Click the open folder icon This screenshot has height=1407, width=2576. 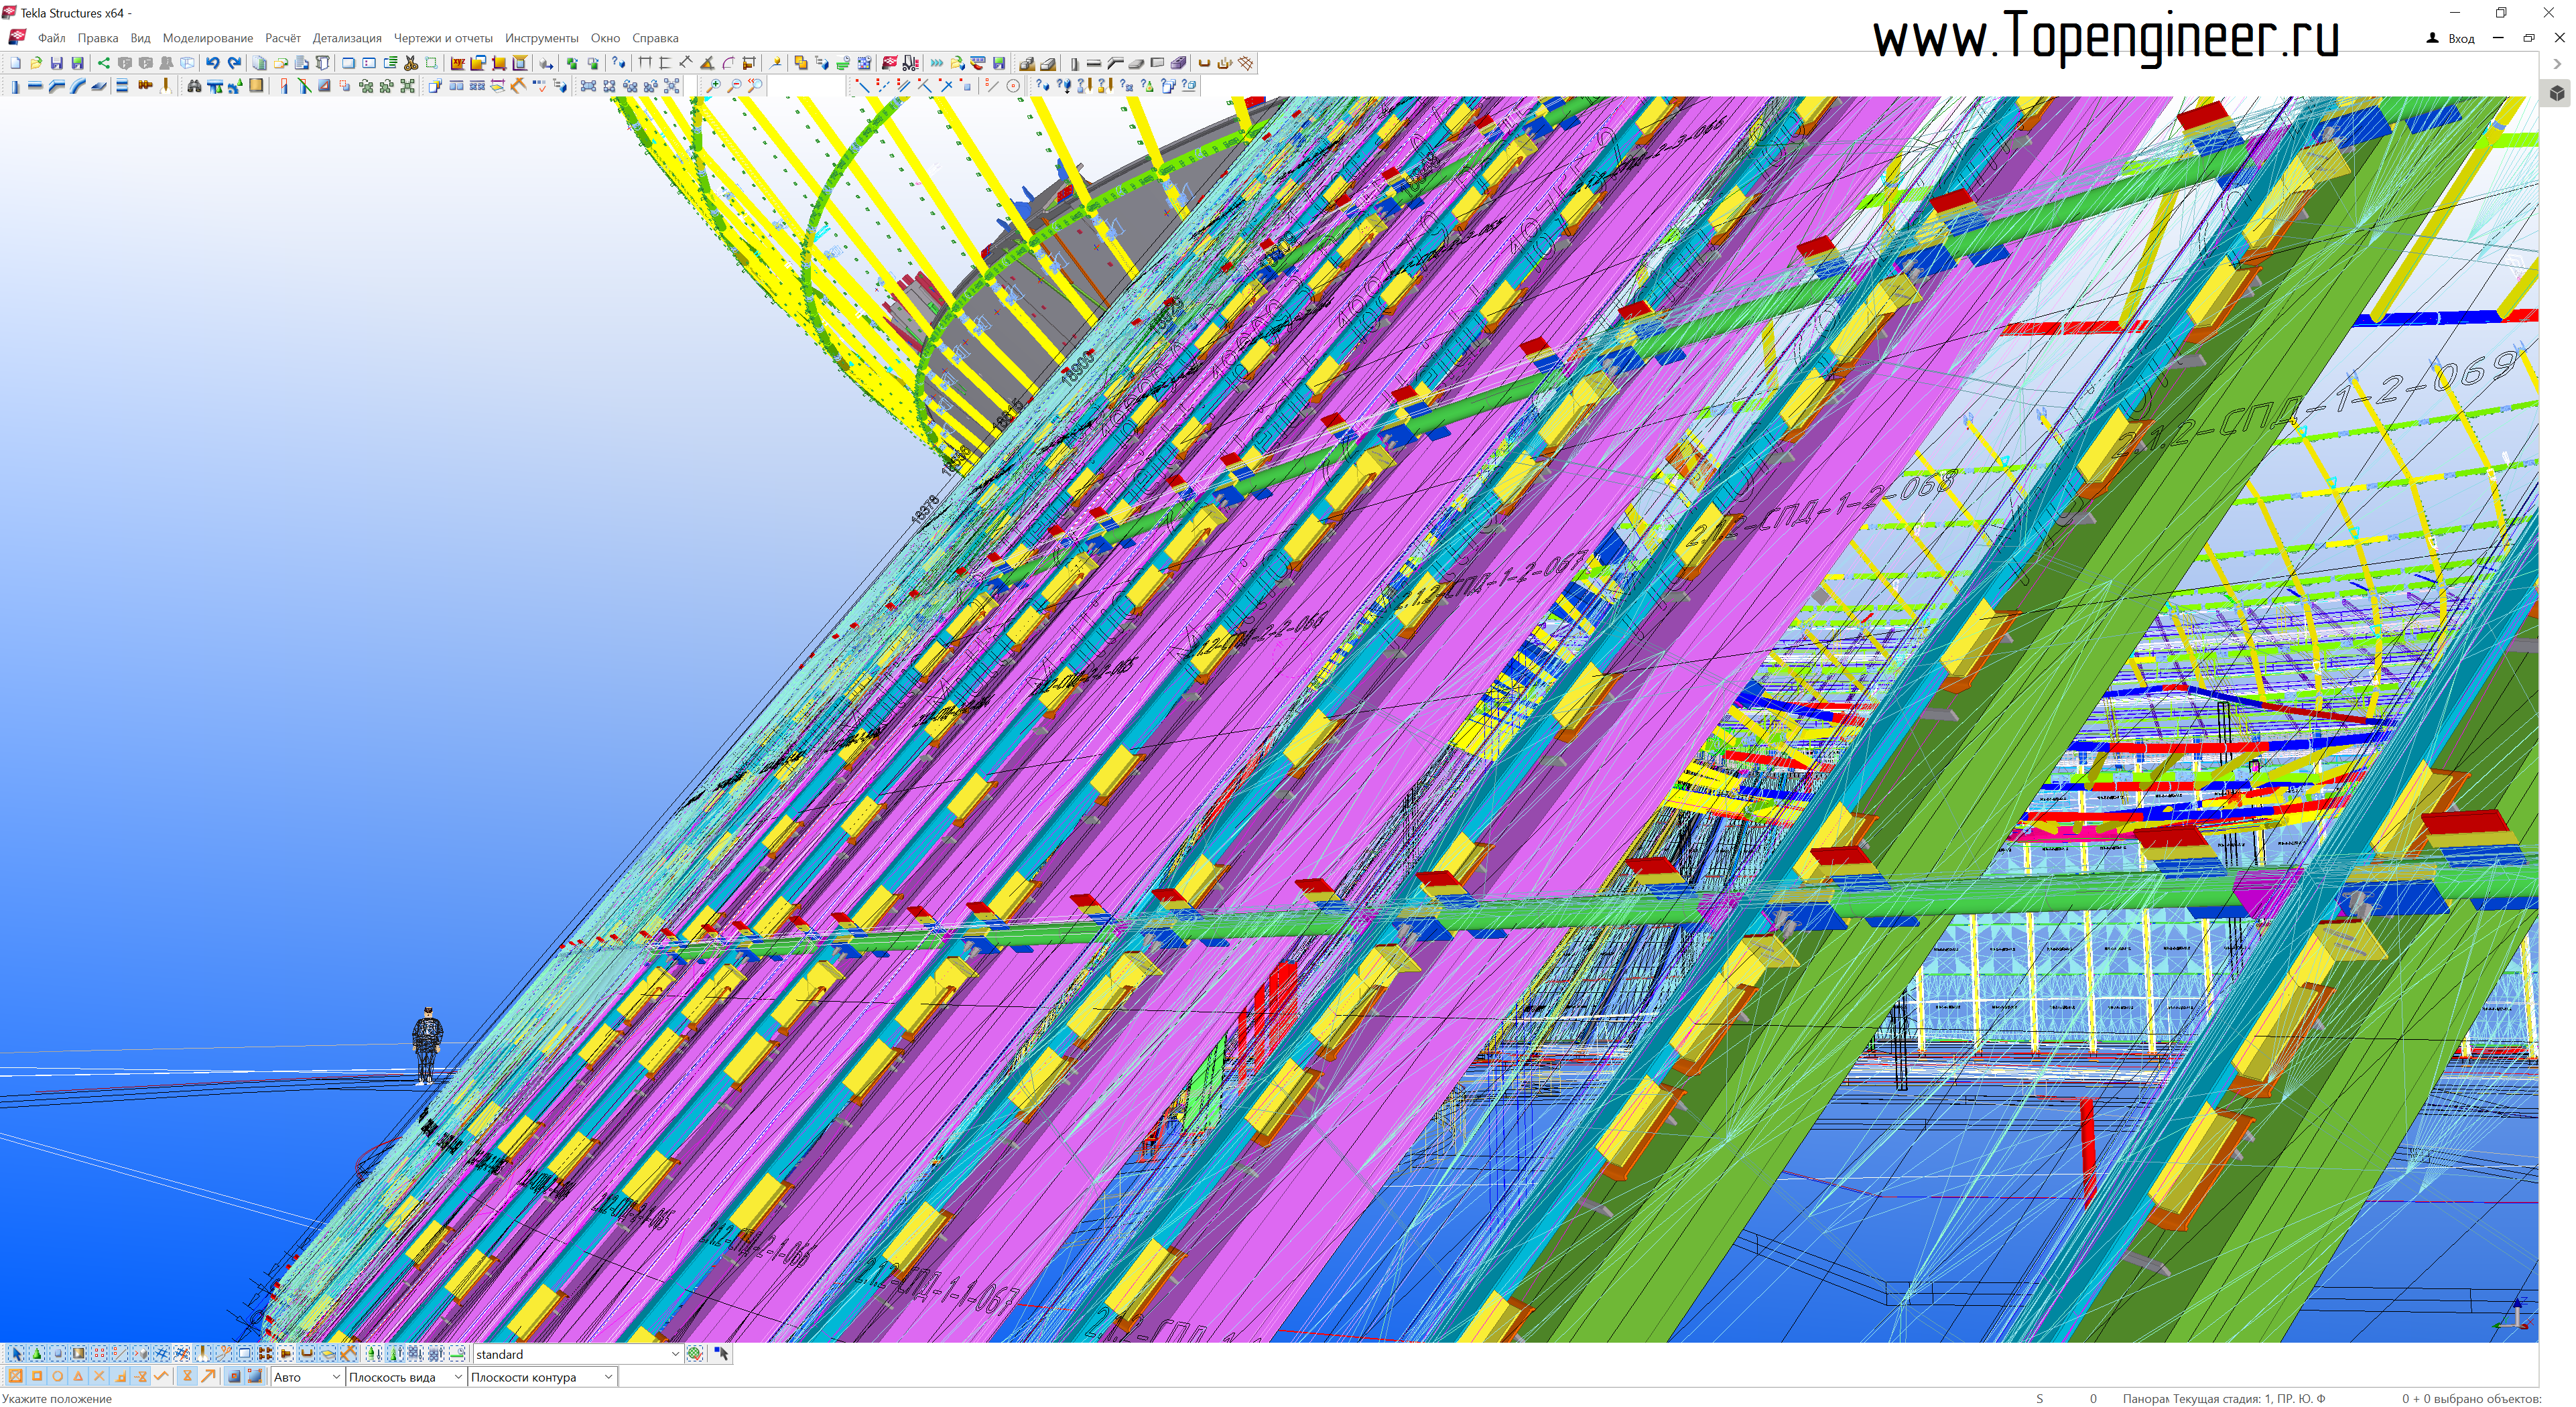[x=36, y=63]
